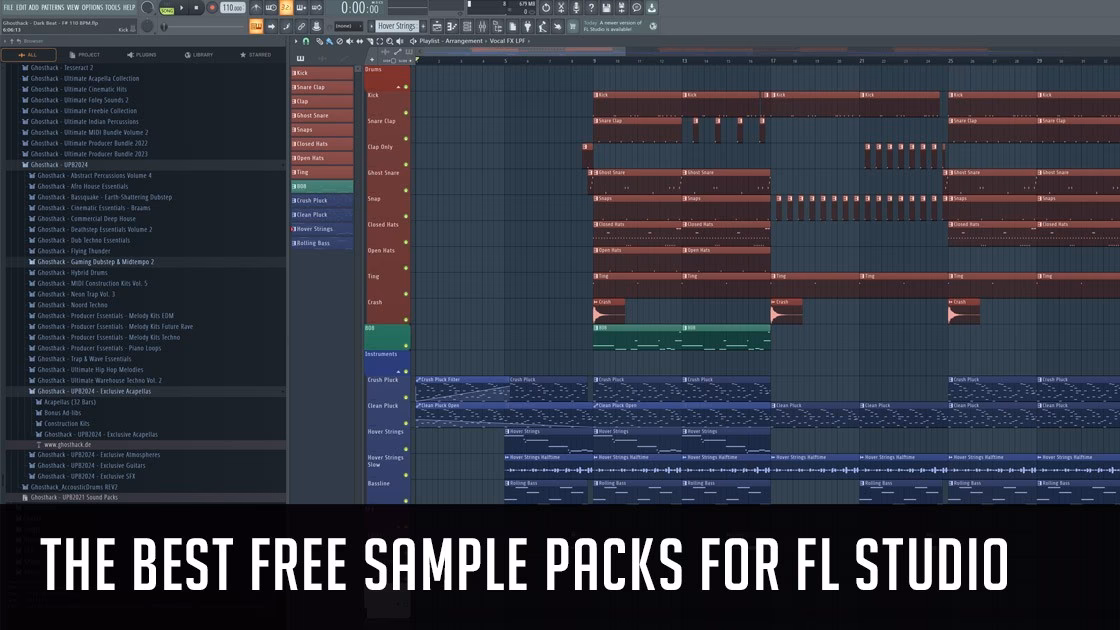This screenshot has width=1120, height=630.
Task: Select the Playlist slice tool
Action: [369, 41]
